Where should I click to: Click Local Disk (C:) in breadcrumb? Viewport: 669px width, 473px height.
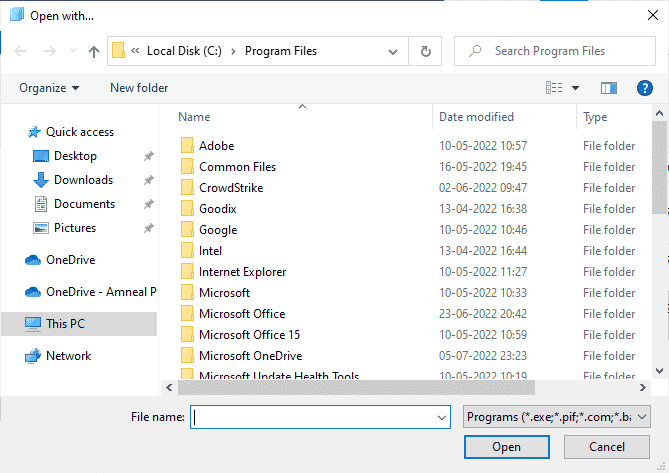click(184, 51)
